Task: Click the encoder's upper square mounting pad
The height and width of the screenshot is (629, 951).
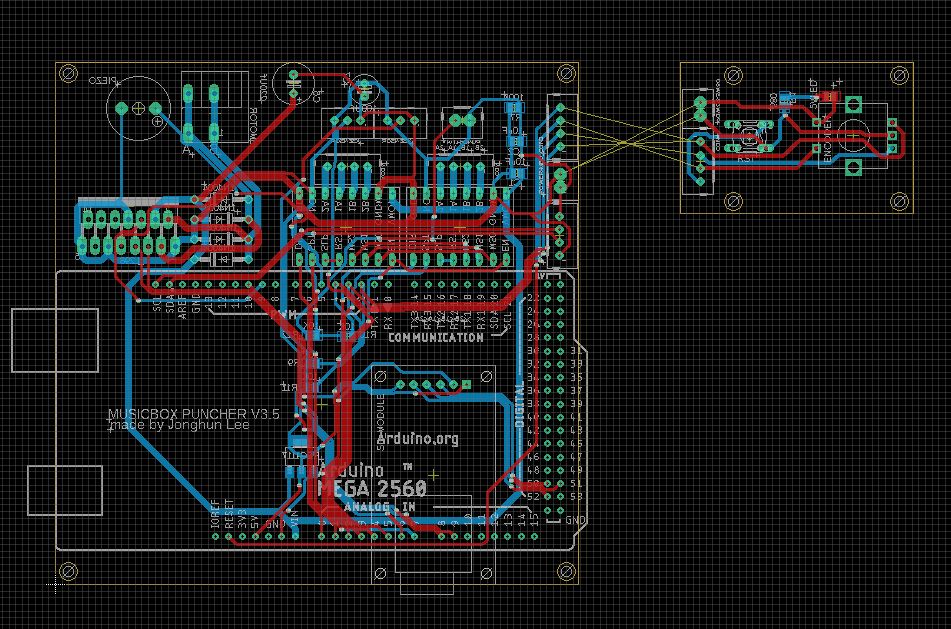Action: pyautogui.click(x=853, y=104)
